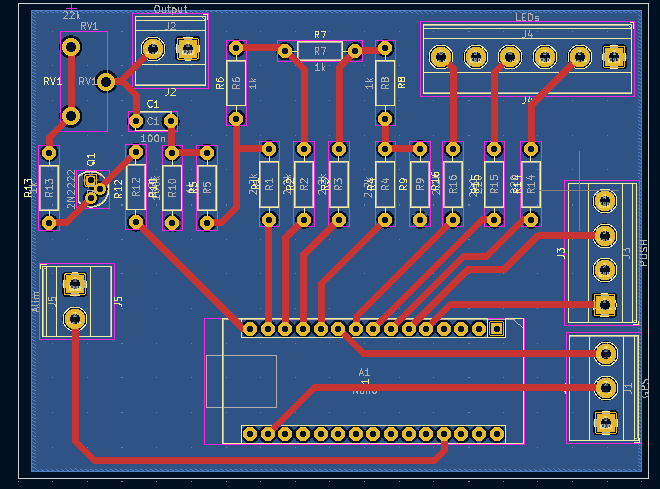Select resistor R9 footprint
Viewport: 660px width, 489px height.
[420, 184]
